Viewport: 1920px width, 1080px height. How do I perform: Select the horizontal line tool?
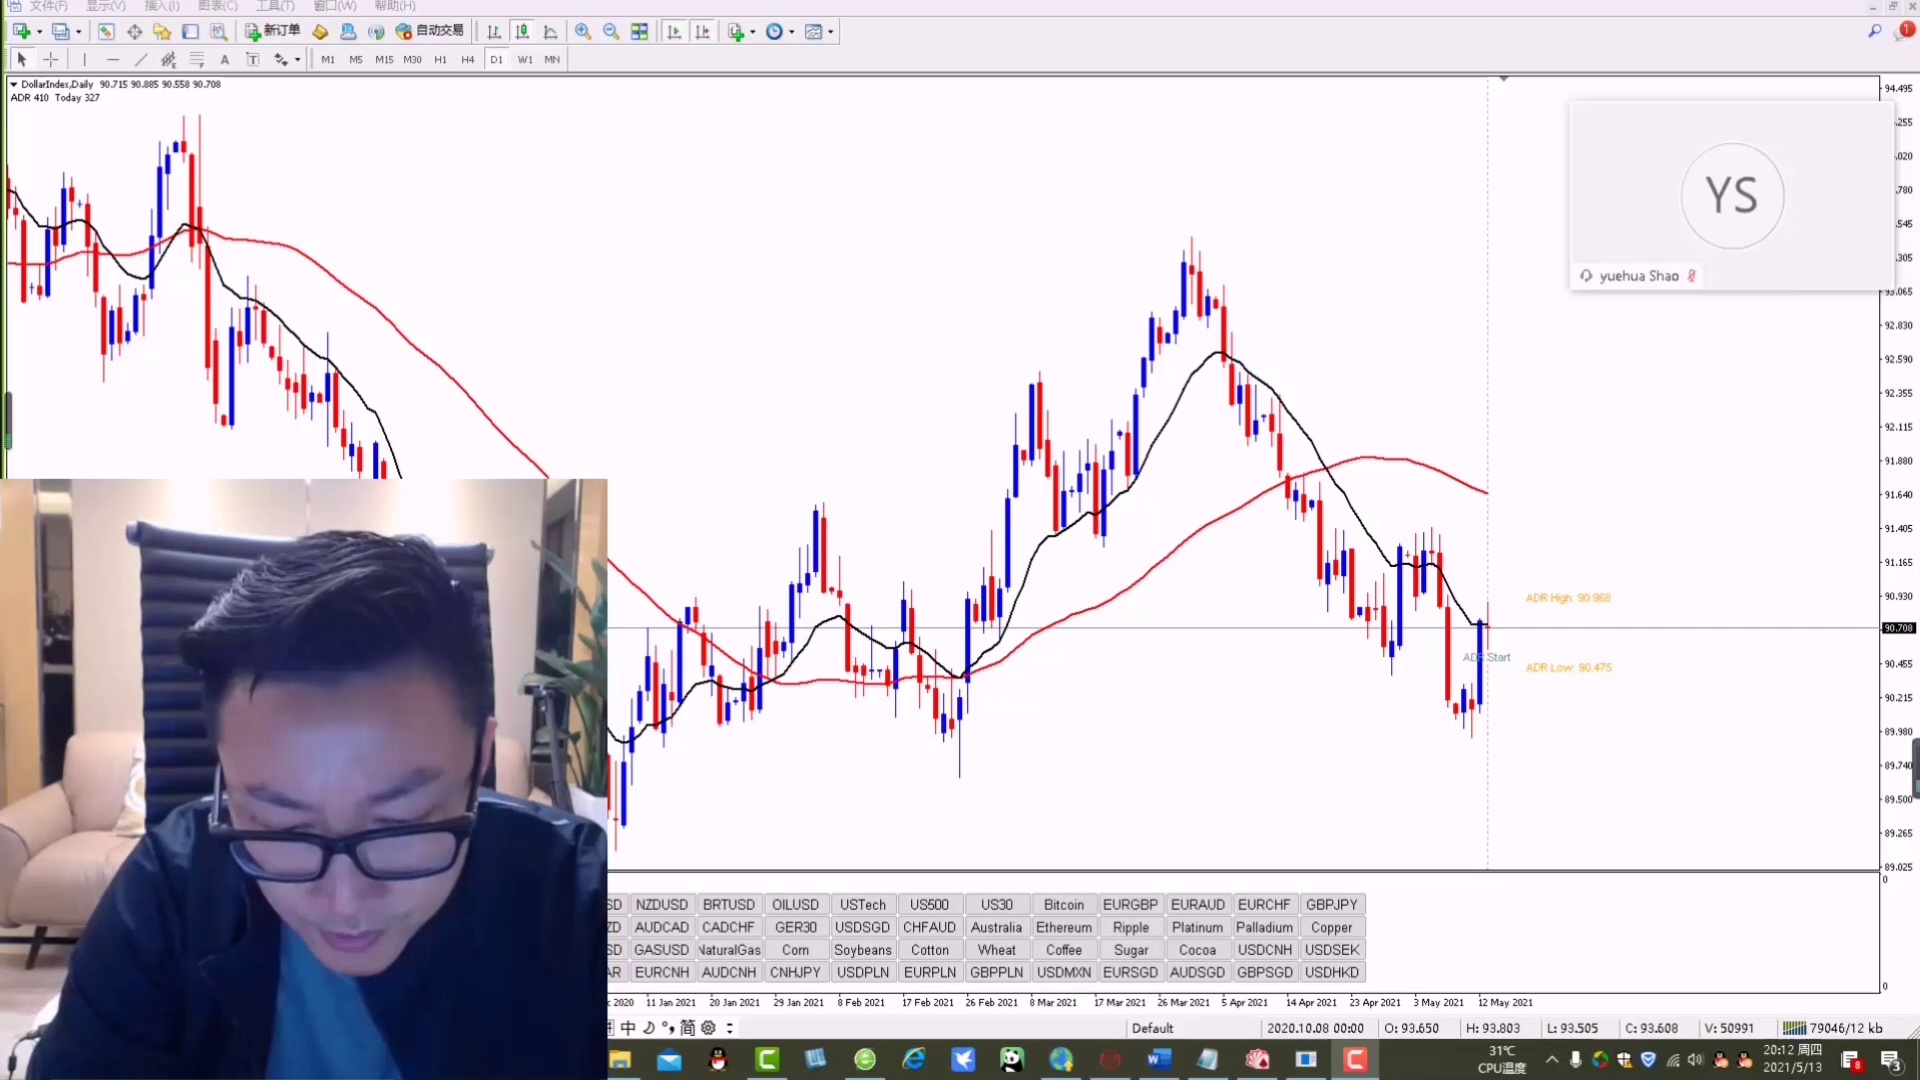tap(113, 60)
